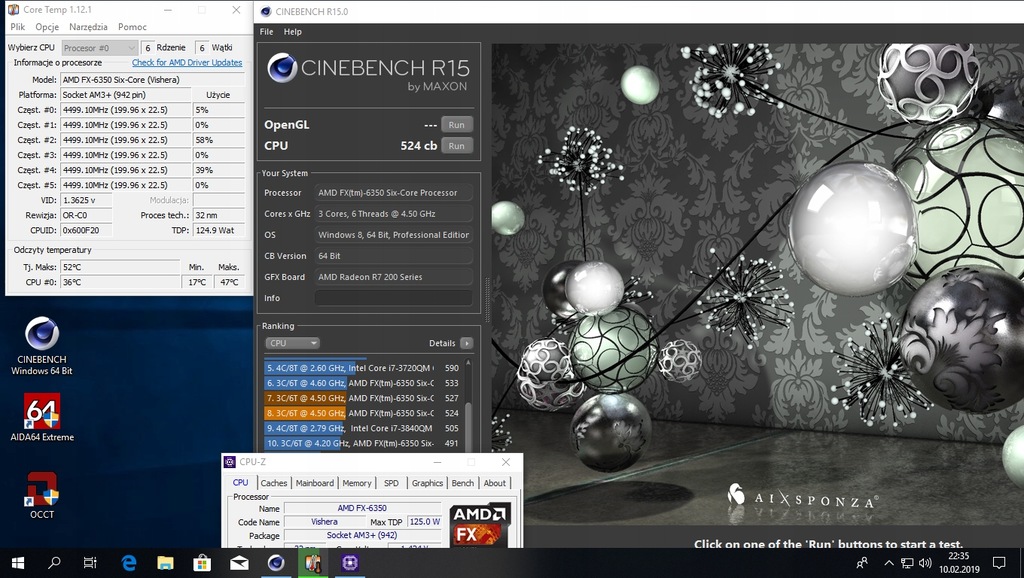The image size is (1024, 578).
Task: Run the CPU benchmark
Action: pos(456,146)
